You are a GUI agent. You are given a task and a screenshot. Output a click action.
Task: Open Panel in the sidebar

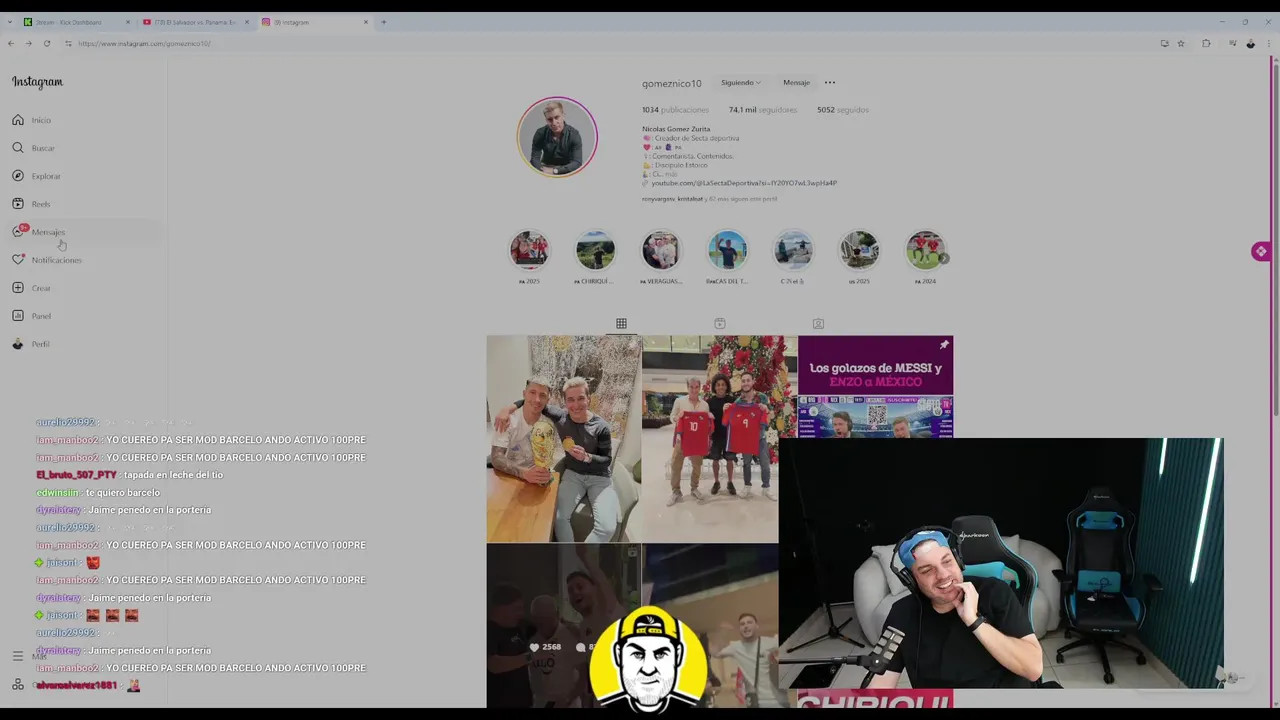[x=31, y=316]
